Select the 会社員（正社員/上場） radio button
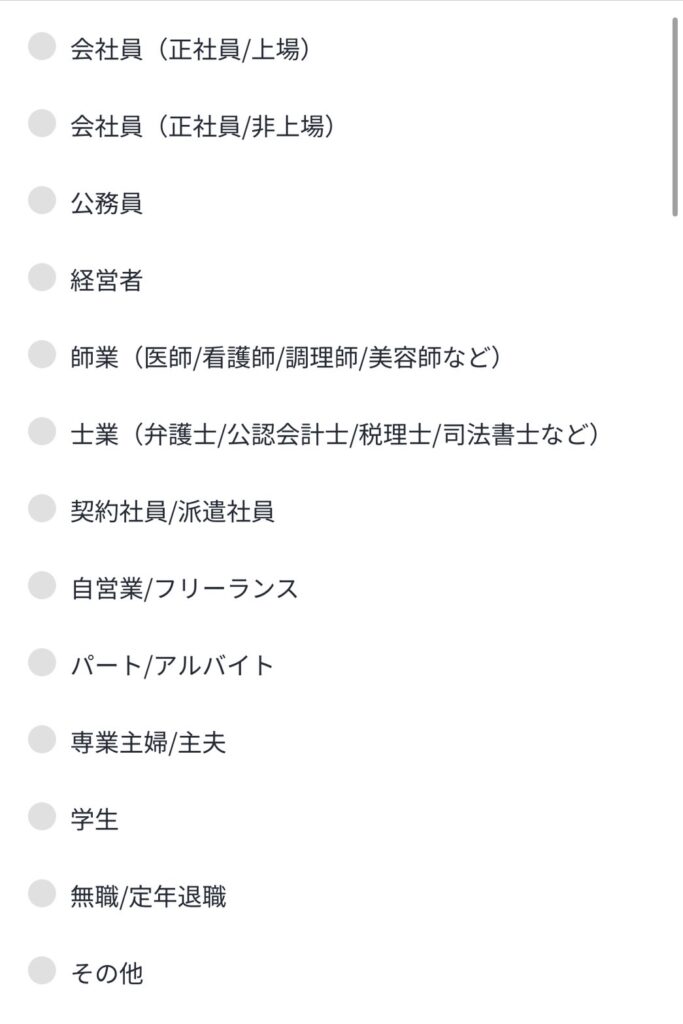 (42, 47)
